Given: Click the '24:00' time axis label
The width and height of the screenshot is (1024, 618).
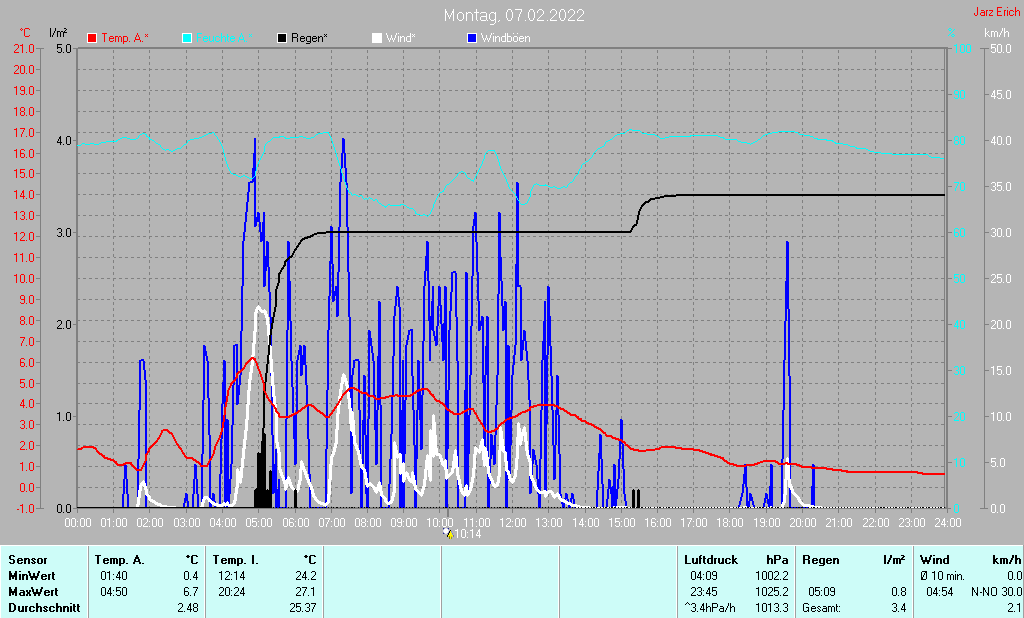Looking at the screenshot, I should (x=948, y=523).
